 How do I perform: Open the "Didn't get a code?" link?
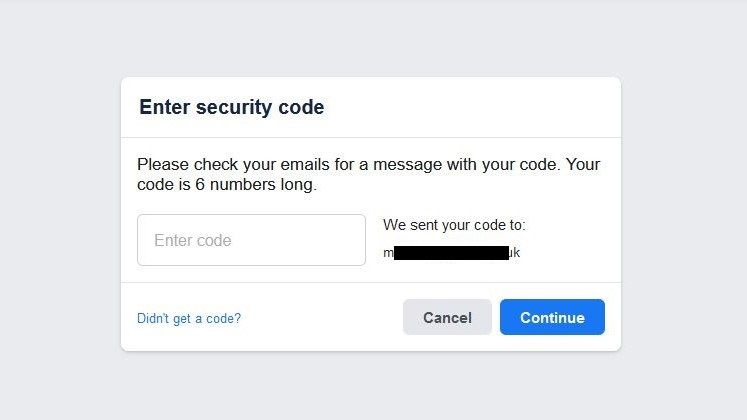189,318
